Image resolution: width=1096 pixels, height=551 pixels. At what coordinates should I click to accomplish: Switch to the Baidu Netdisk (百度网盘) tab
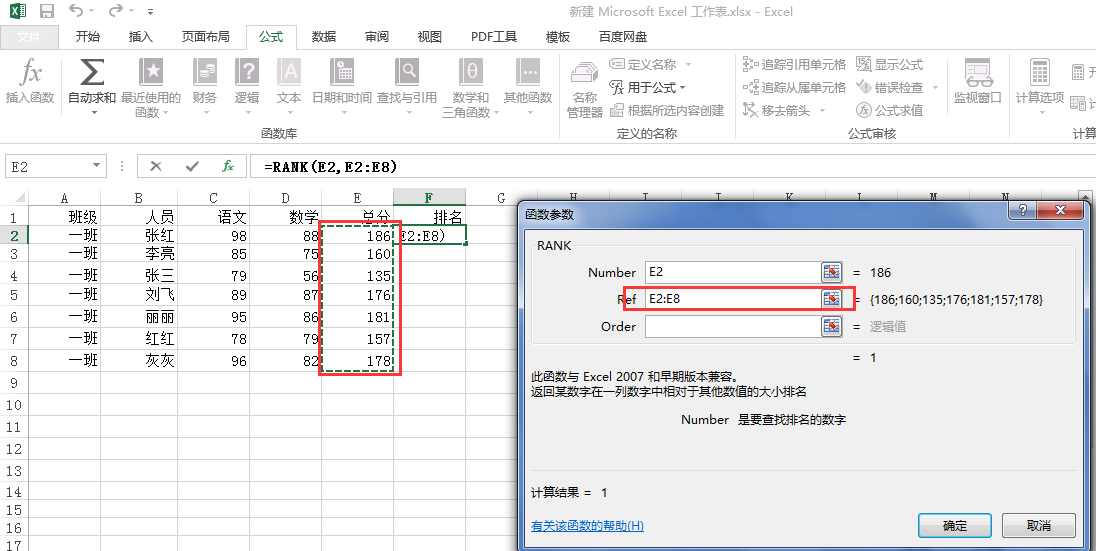[x=623, y=37]
